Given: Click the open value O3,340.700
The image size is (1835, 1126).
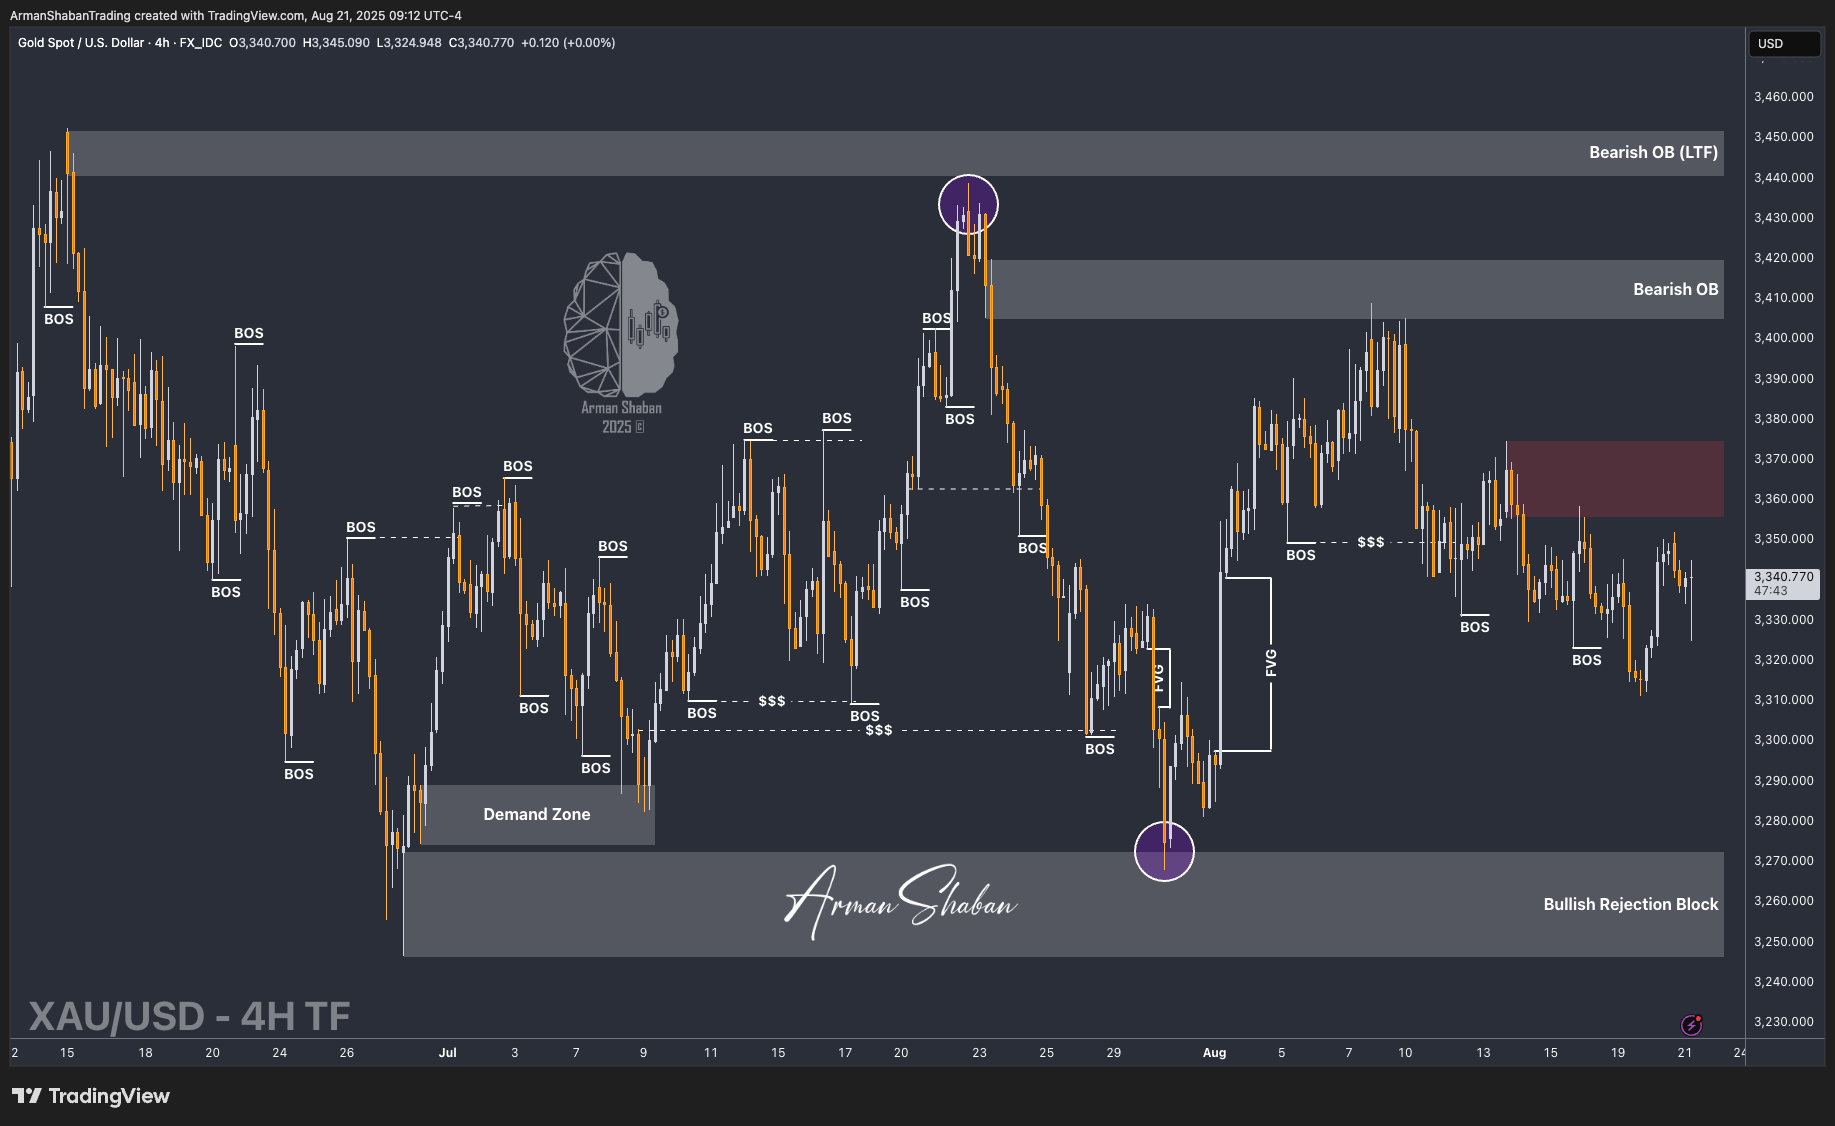Looking at the screenshot, I should coord(263,43).
